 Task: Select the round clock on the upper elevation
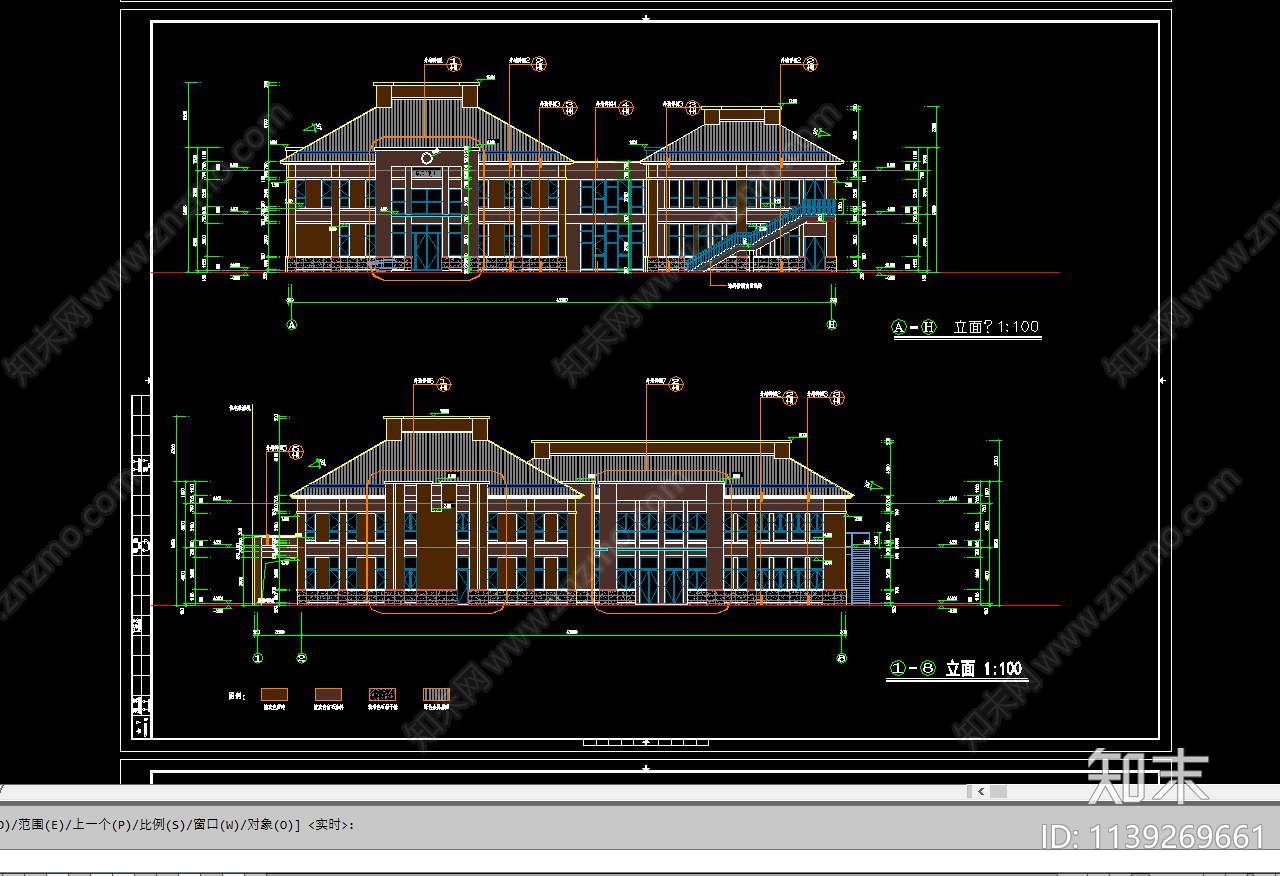click(427, 158)
